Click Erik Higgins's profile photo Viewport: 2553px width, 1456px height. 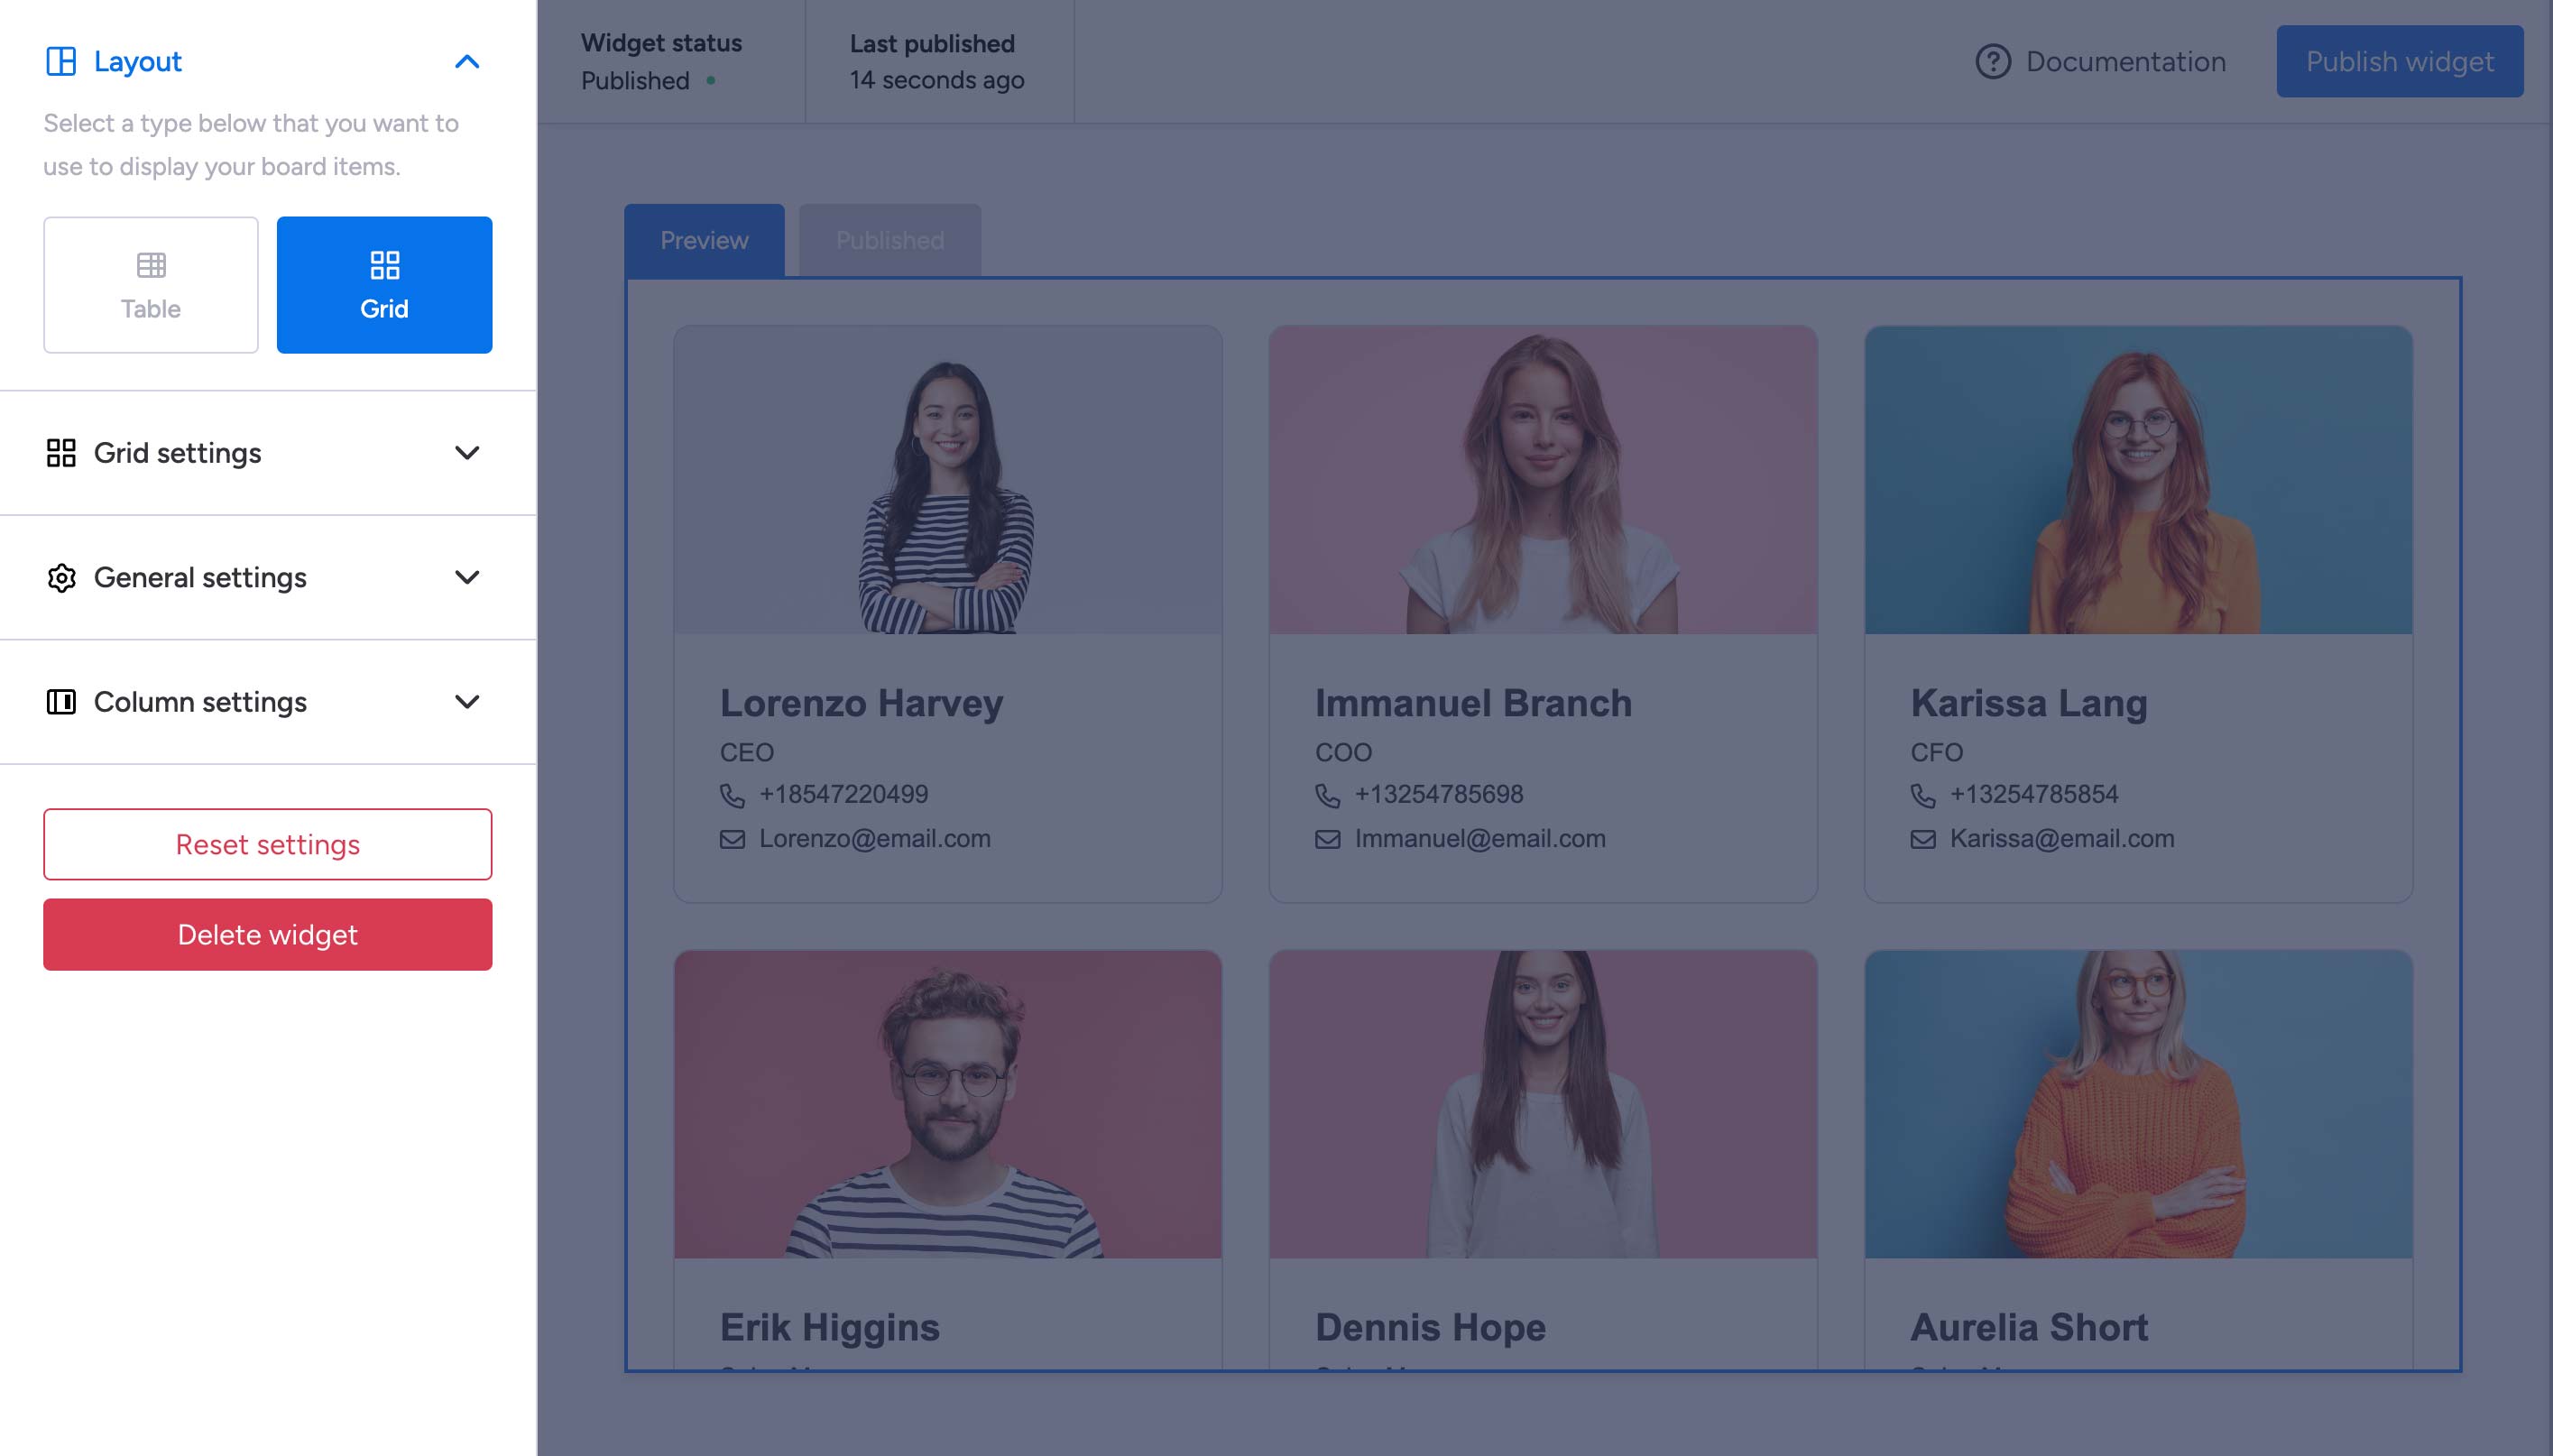tap(947, 1104)
